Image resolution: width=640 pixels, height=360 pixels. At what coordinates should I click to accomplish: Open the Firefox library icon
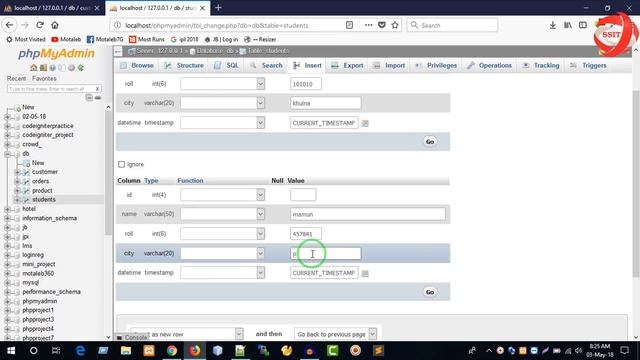(x=568, y=25)
